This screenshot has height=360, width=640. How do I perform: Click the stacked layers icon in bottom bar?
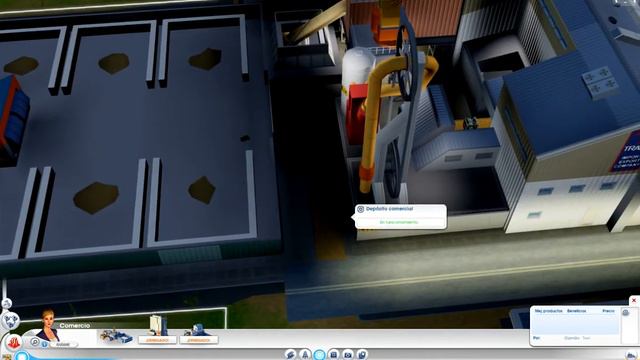(362, 354)
